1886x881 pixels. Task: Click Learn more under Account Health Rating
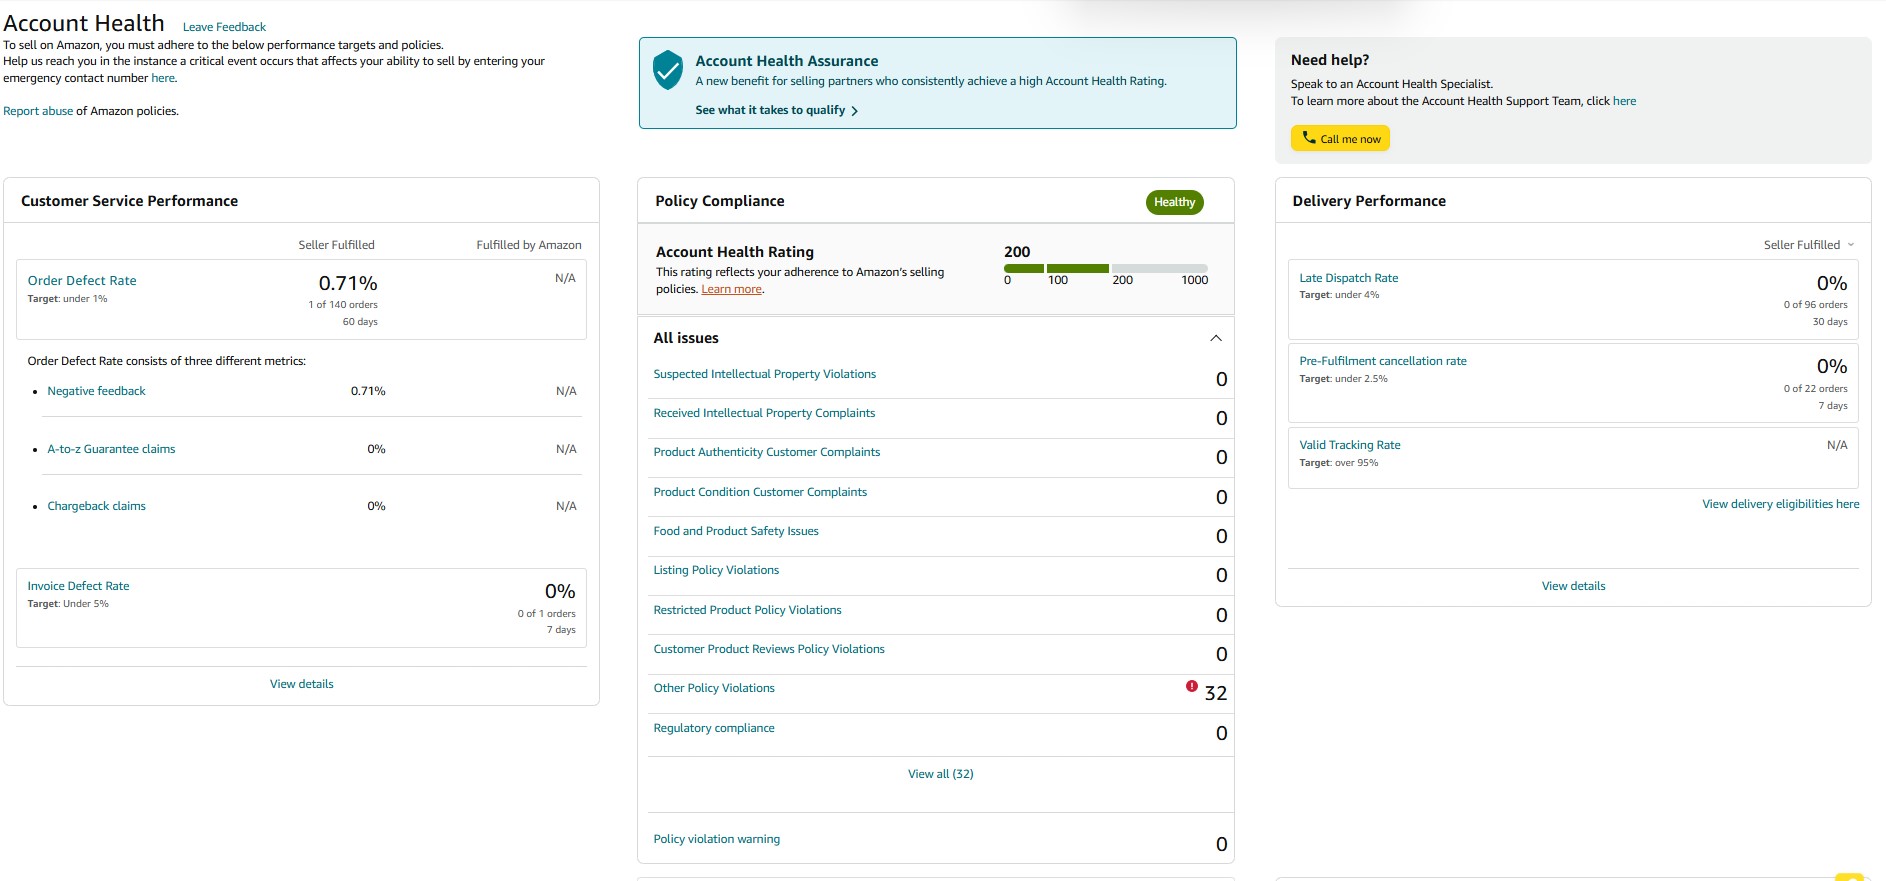[731, 289]
